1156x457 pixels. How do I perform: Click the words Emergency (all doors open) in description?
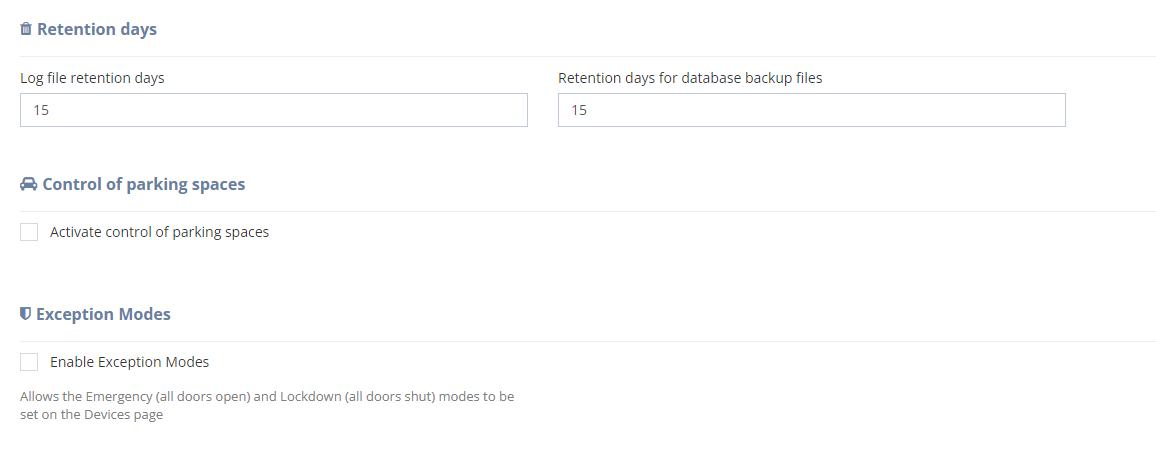pyautogui.click(x=169, y=397)
